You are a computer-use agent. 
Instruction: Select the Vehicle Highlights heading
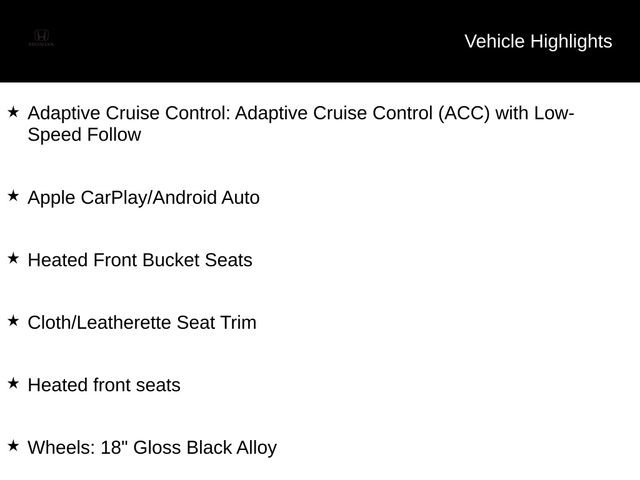[x=538, y=42]
